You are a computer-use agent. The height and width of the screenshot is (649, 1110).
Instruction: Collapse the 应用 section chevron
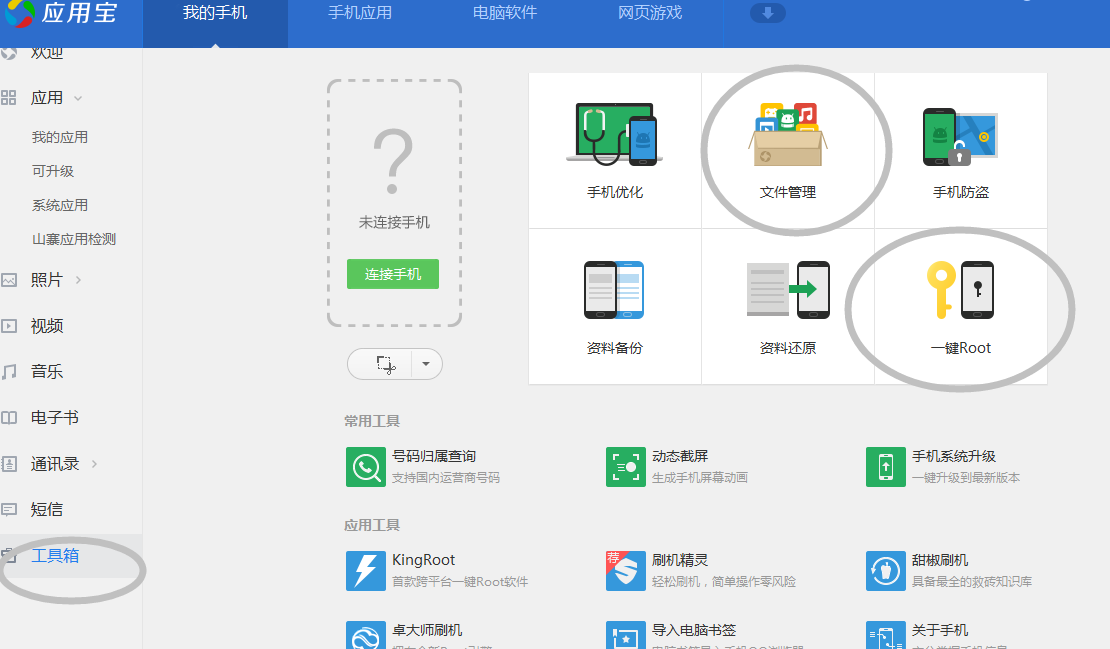(x=78, y=98)
